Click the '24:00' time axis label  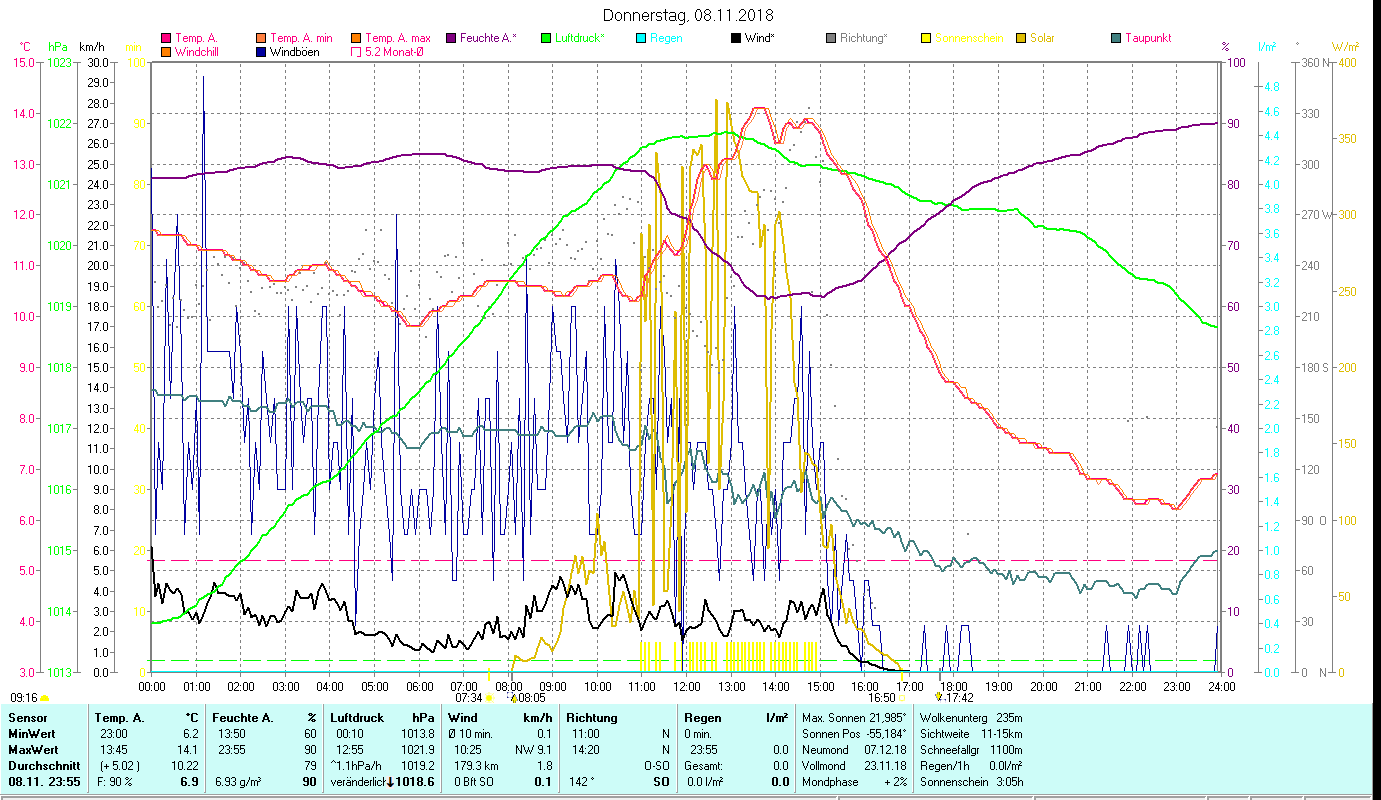click(1221, 687)
